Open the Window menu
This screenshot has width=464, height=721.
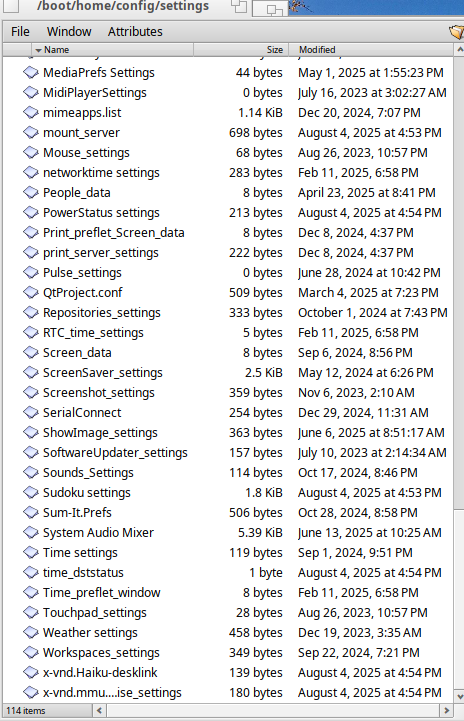click(x=69, y=32)
